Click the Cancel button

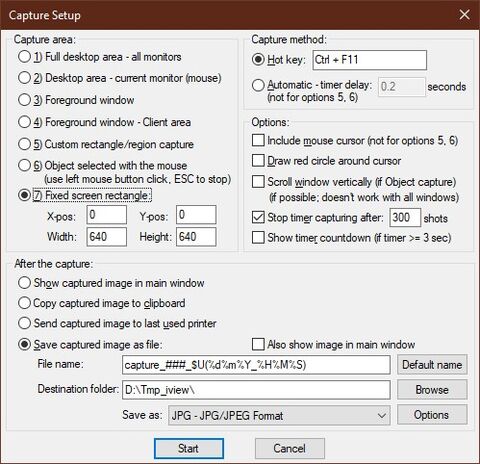pos(289,448)
